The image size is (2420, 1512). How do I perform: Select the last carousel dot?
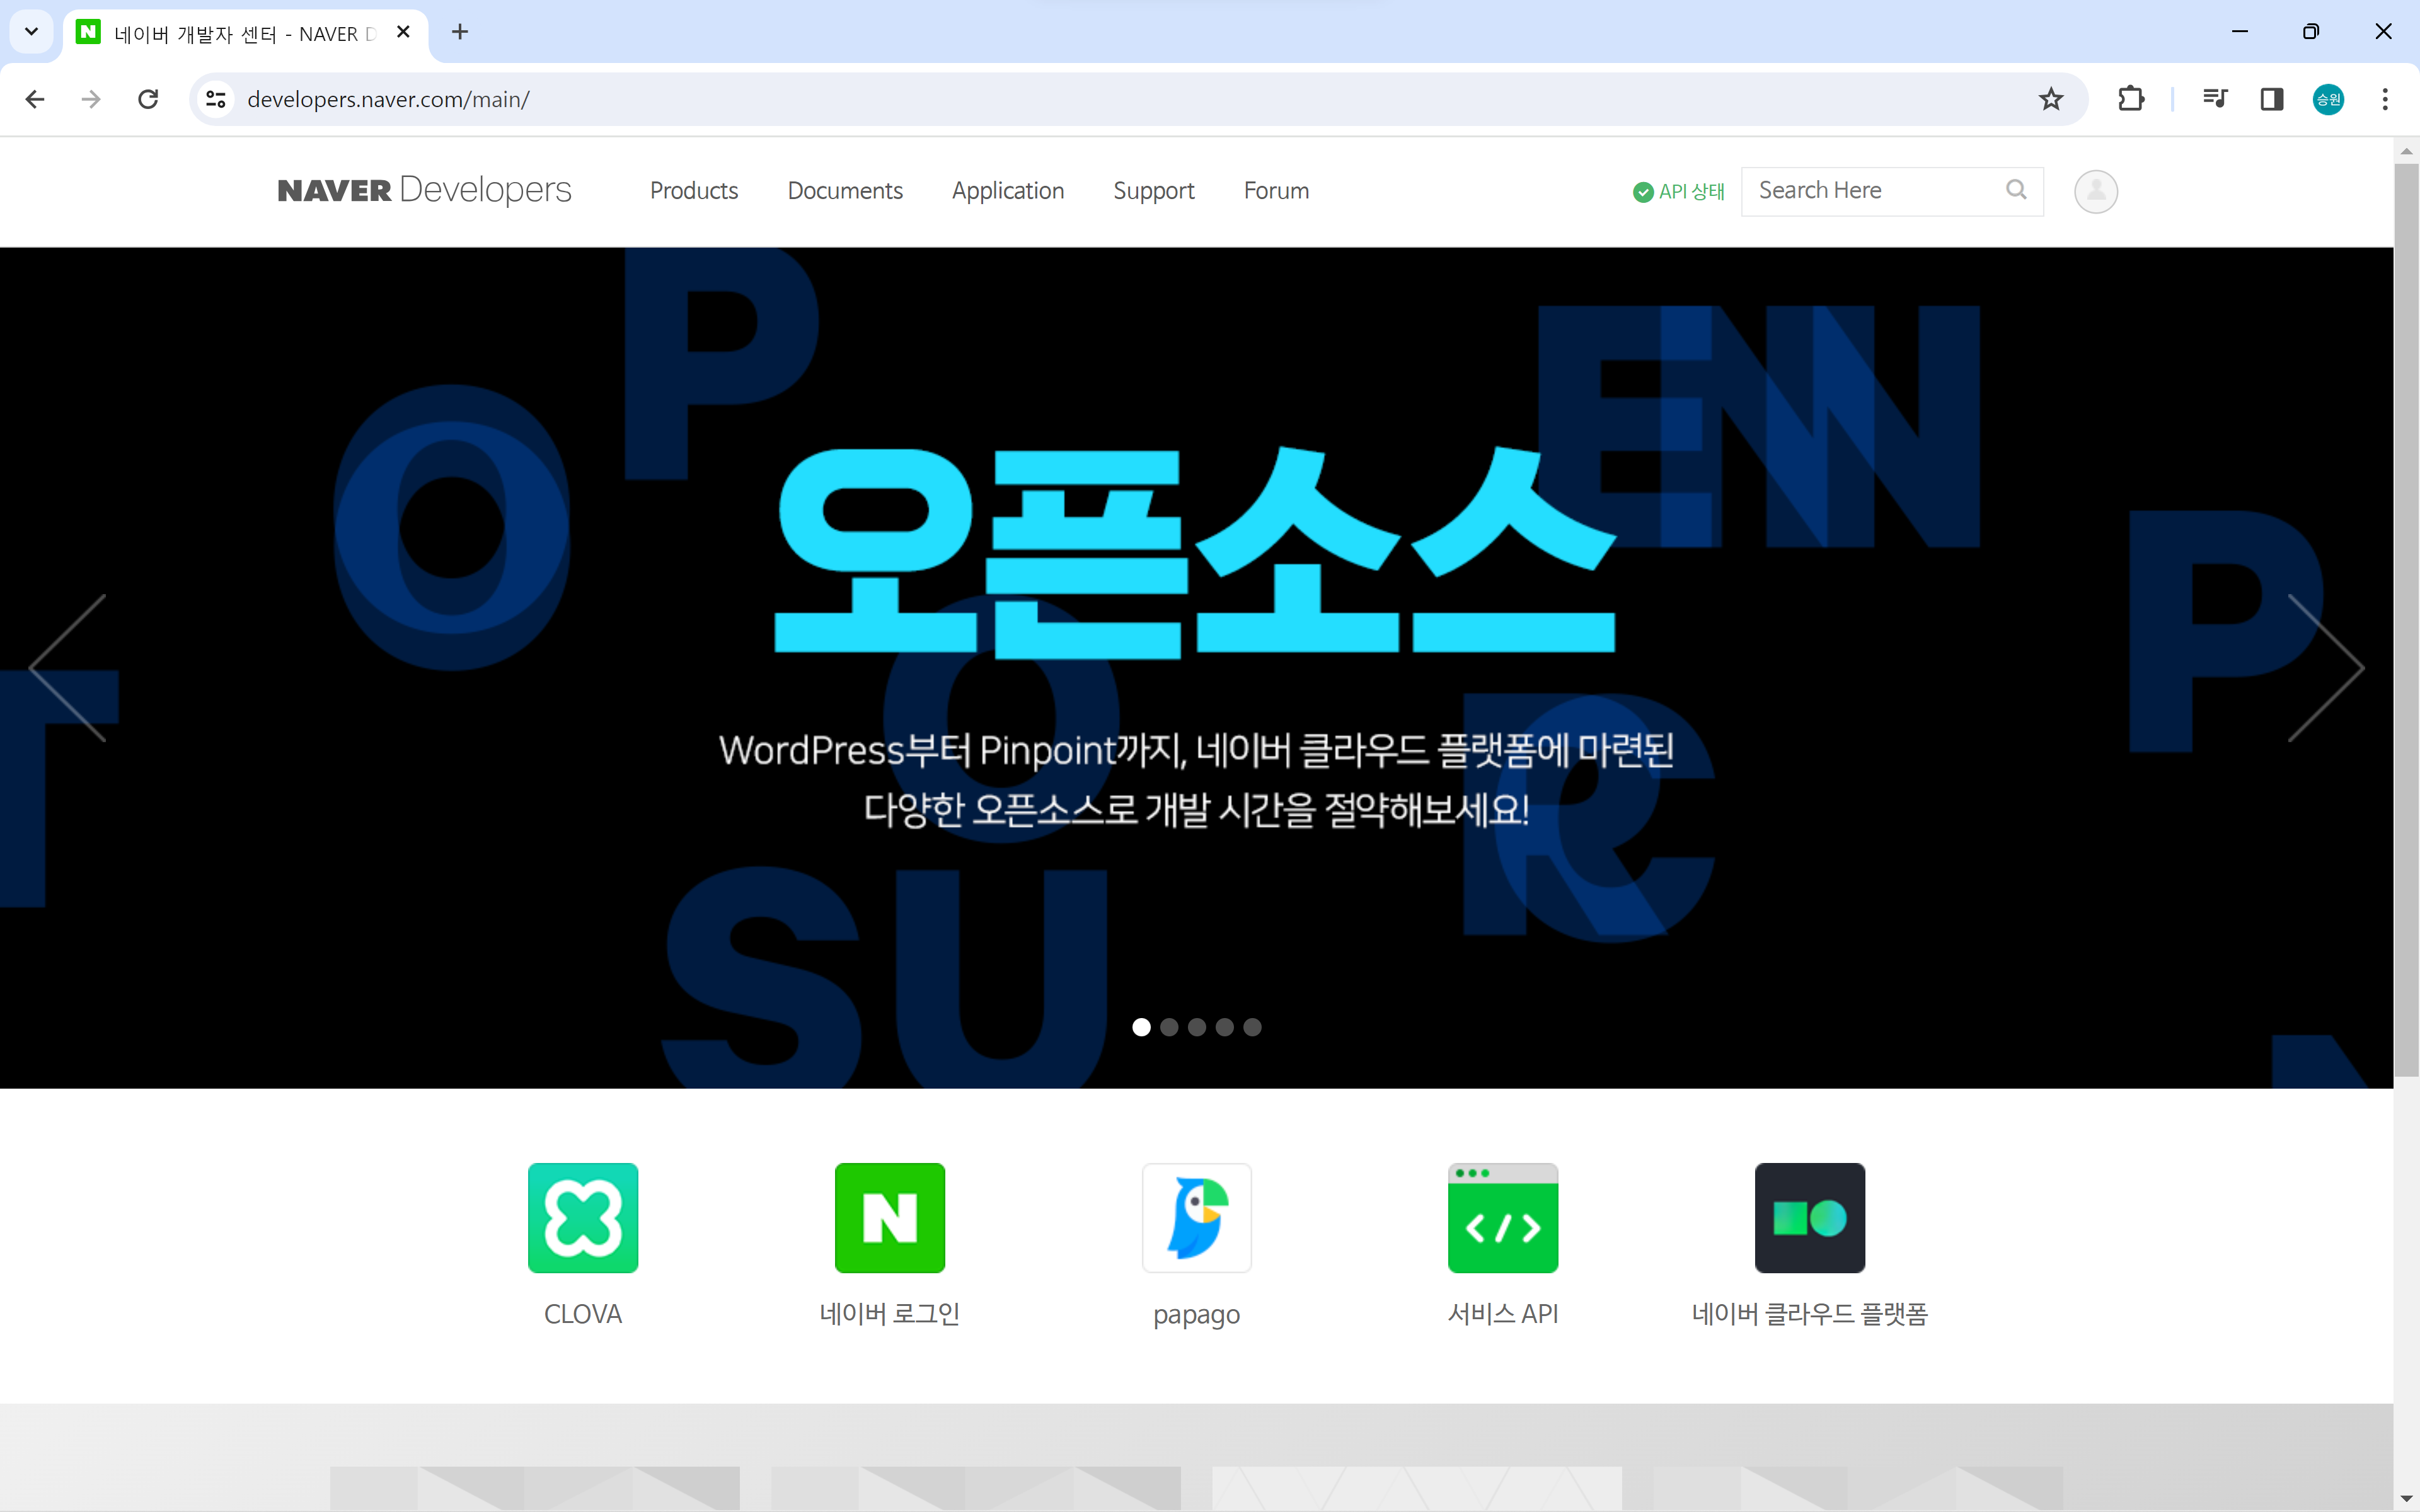(x=1252, y=1027)
